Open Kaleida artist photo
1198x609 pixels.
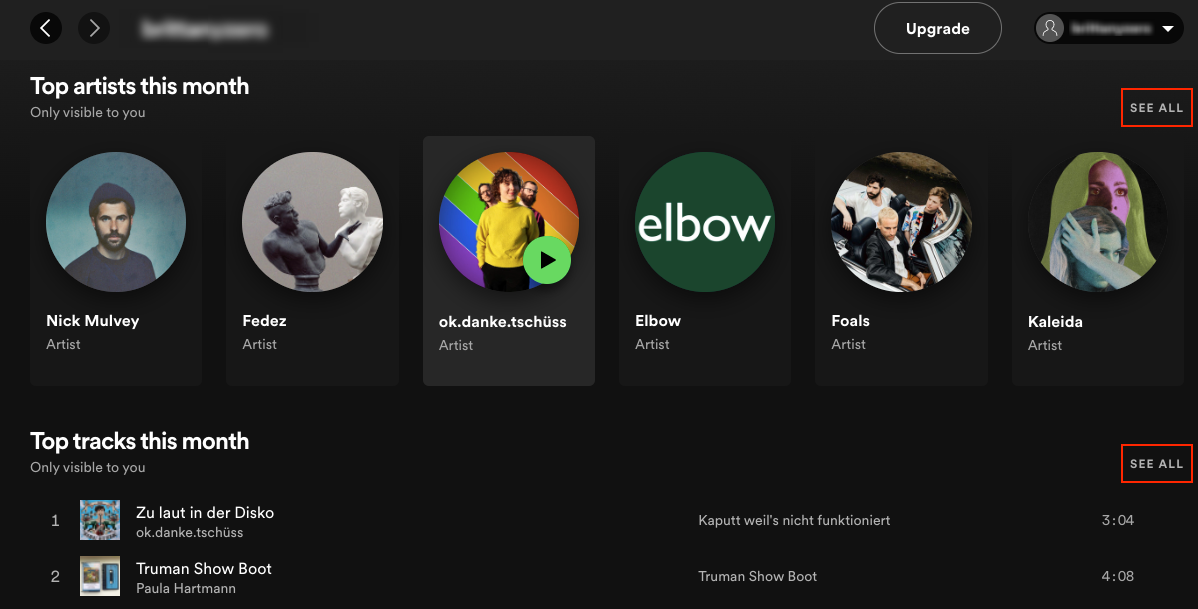(1098, 222)
